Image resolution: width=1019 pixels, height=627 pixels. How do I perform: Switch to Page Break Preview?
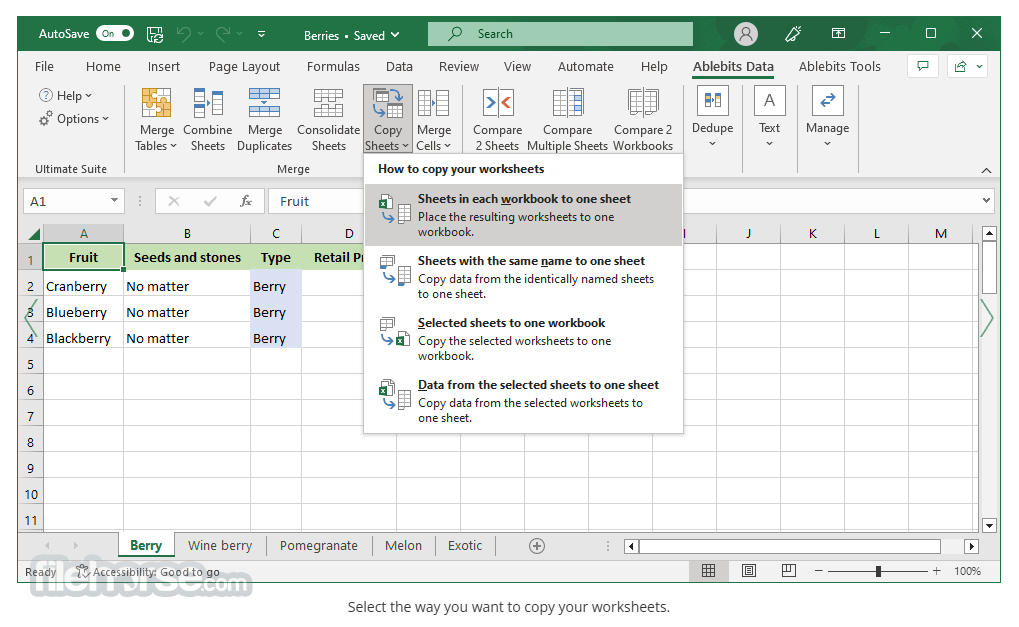point(788,570)
